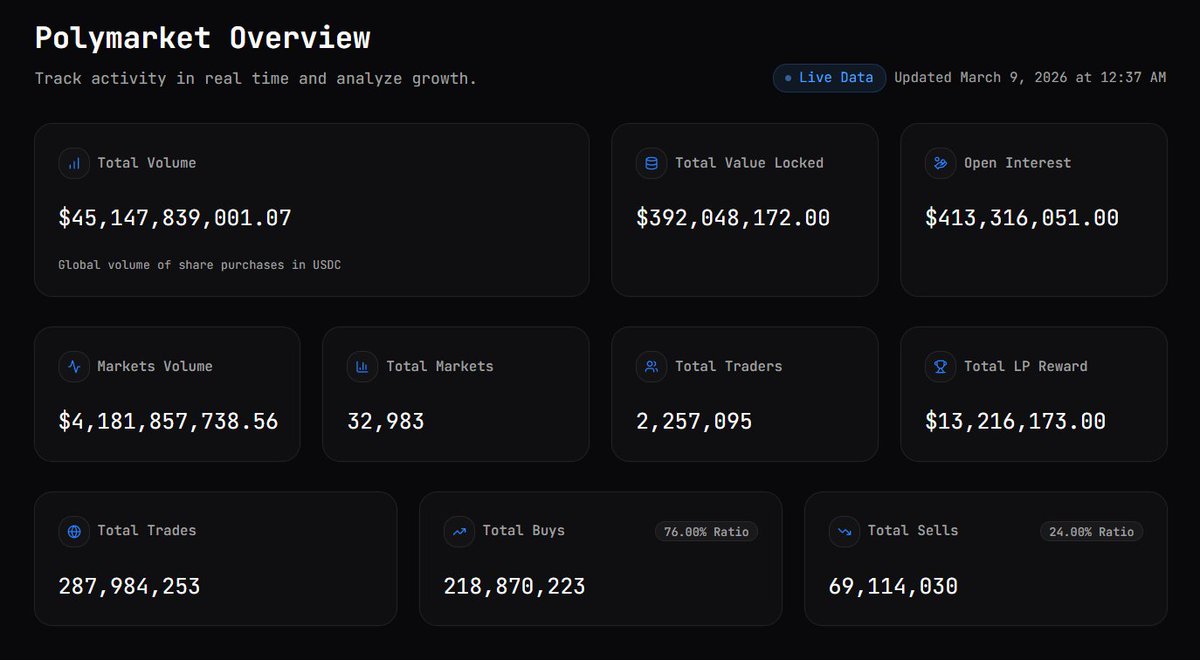Click the Total Trades globe icon

(x=74, y=531)
